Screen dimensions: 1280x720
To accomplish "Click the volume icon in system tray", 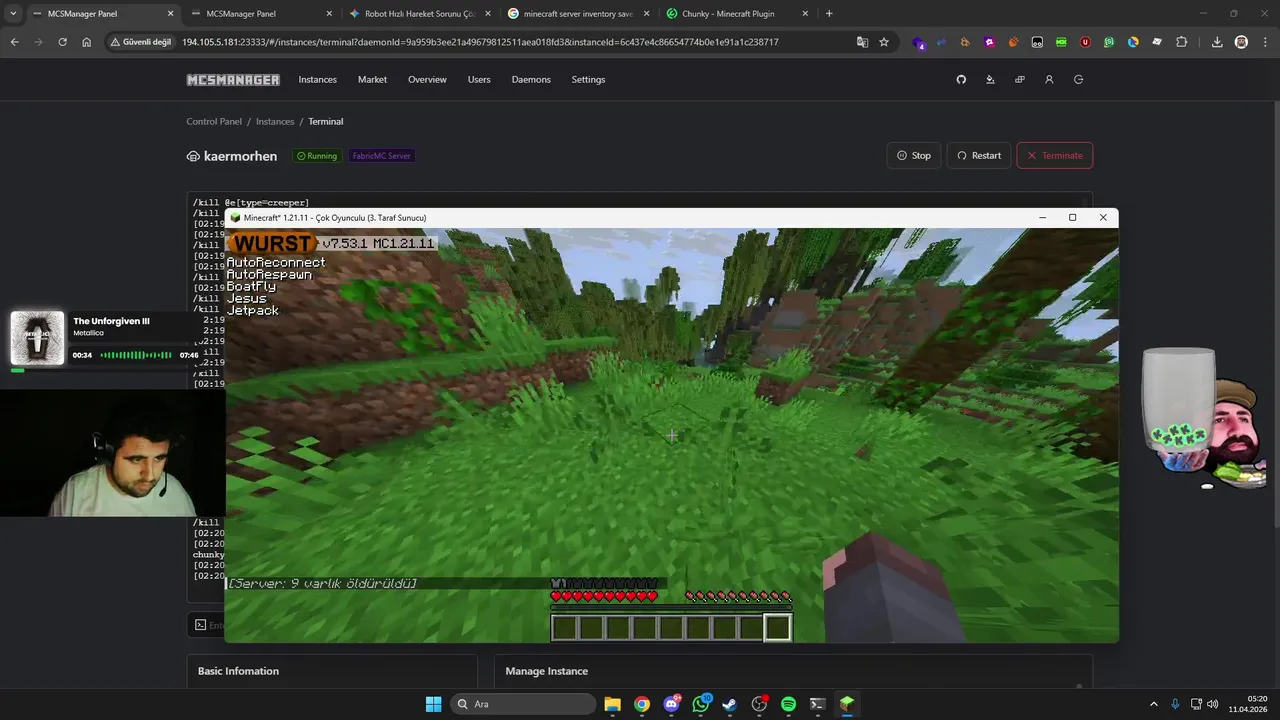I will click(1213, 704).
